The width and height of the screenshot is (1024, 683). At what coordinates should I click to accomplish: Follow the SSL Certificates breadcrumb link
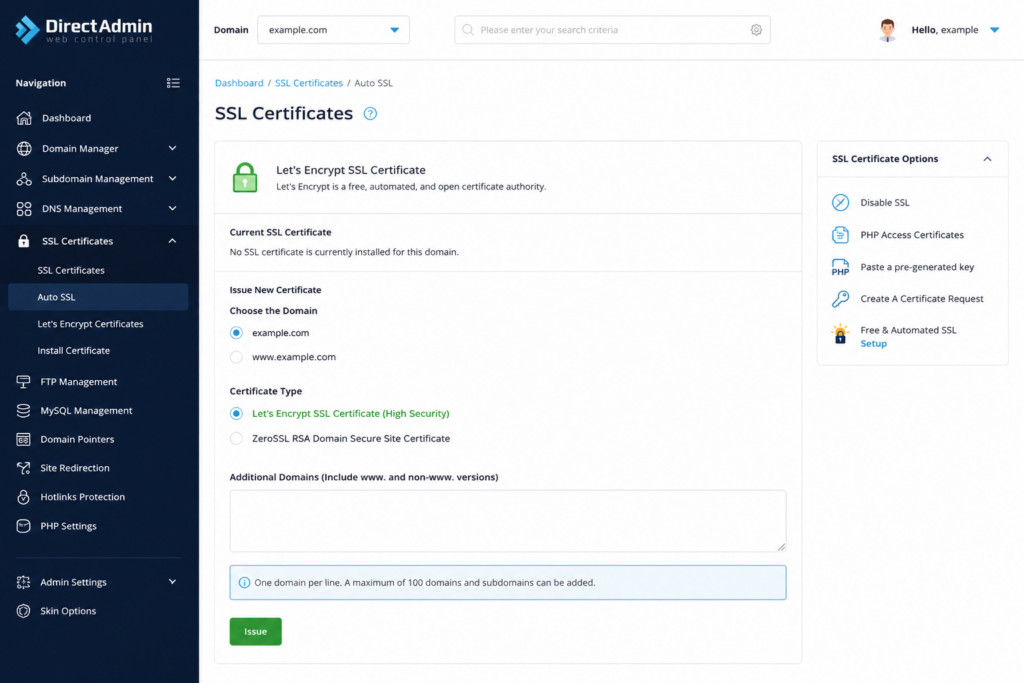point(309,83)
